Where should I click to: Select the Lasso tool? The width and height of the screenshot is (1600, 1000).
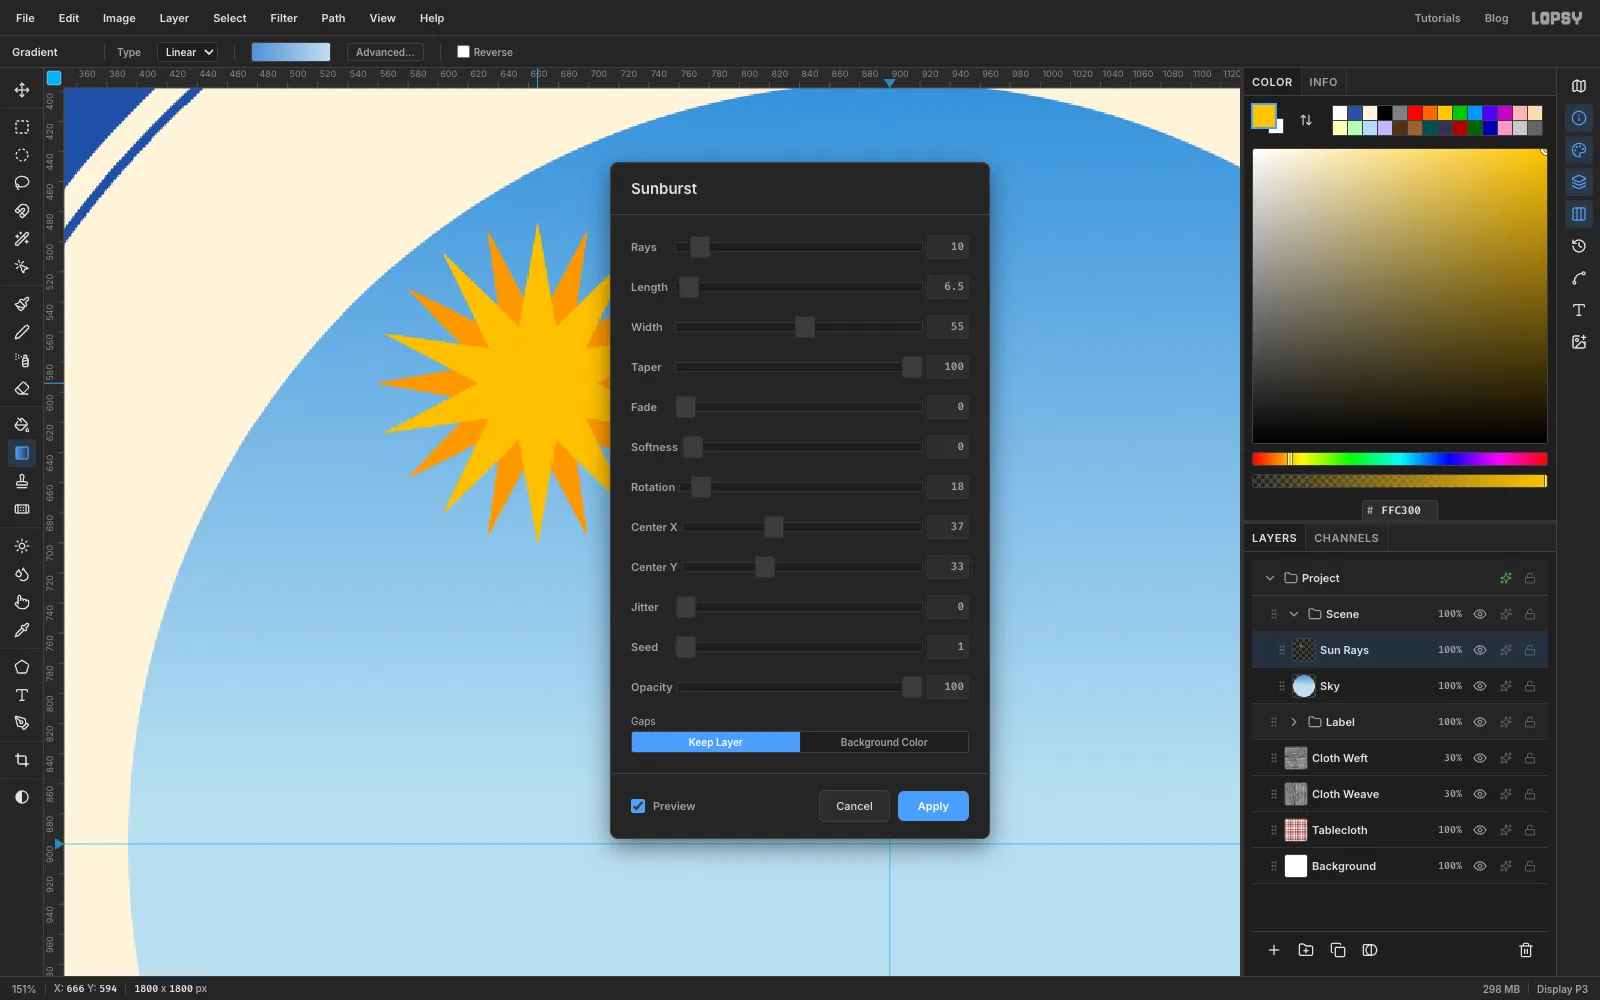(22, 183)
